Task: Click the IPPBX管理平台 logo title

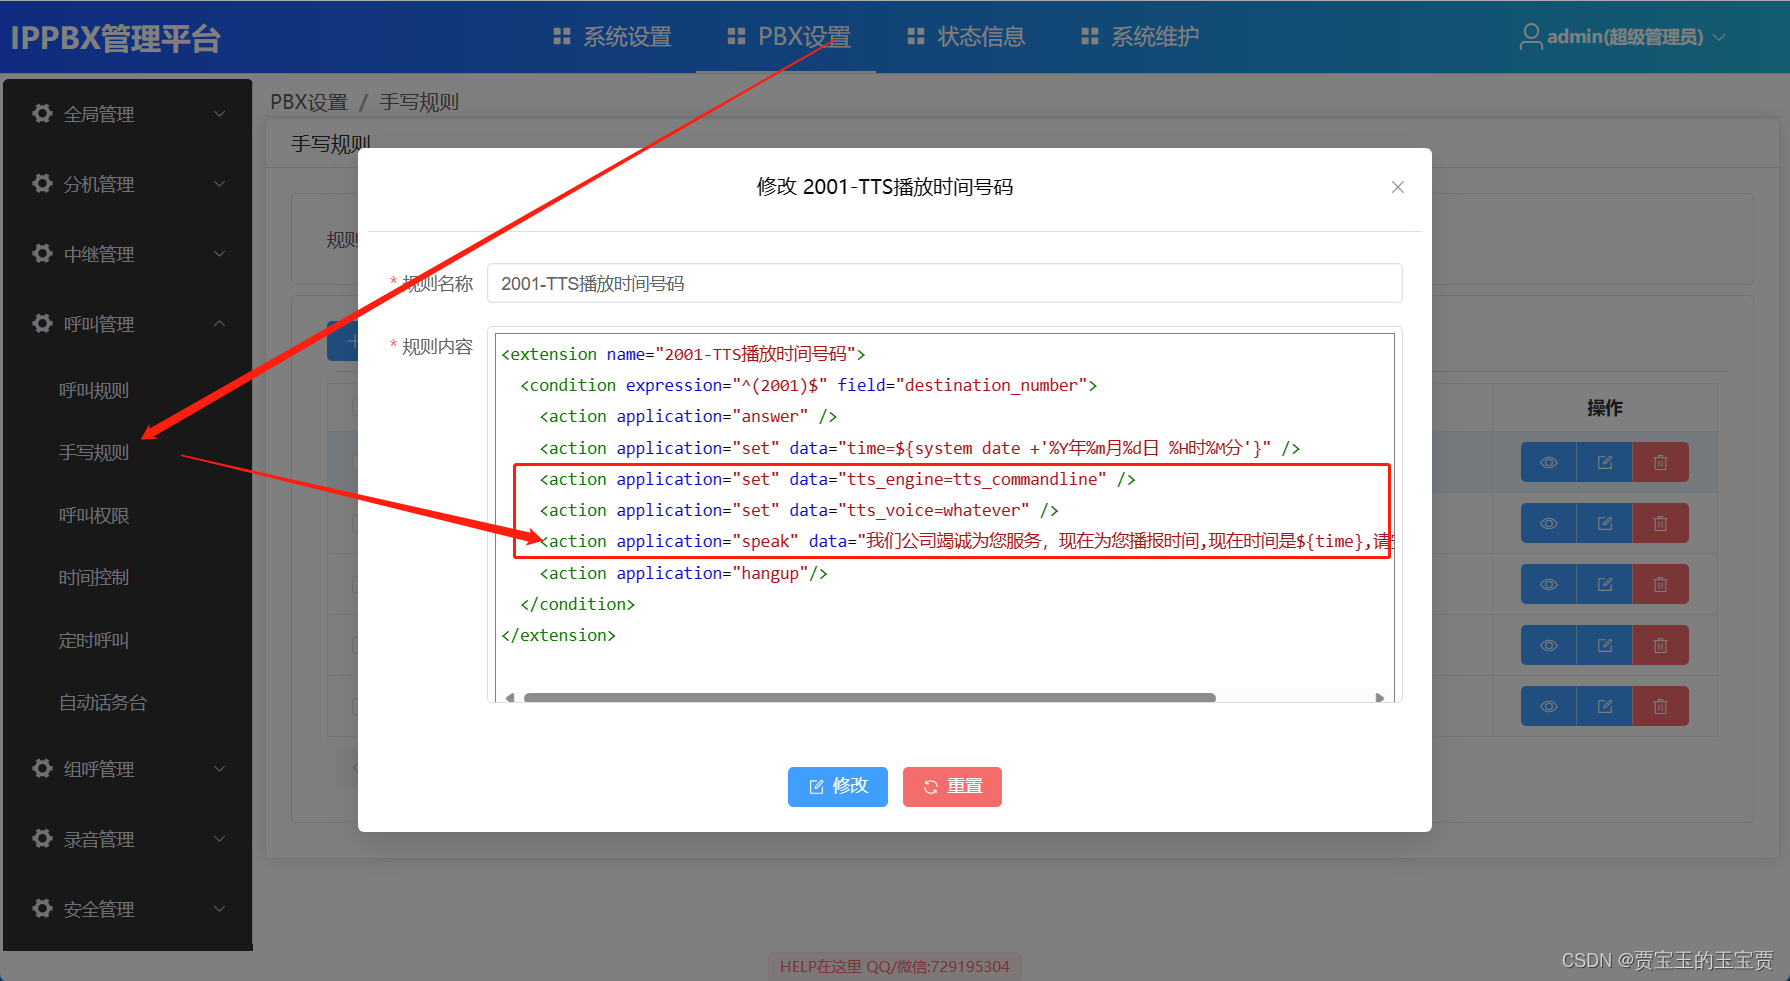Action: click(x=115, y=38)
